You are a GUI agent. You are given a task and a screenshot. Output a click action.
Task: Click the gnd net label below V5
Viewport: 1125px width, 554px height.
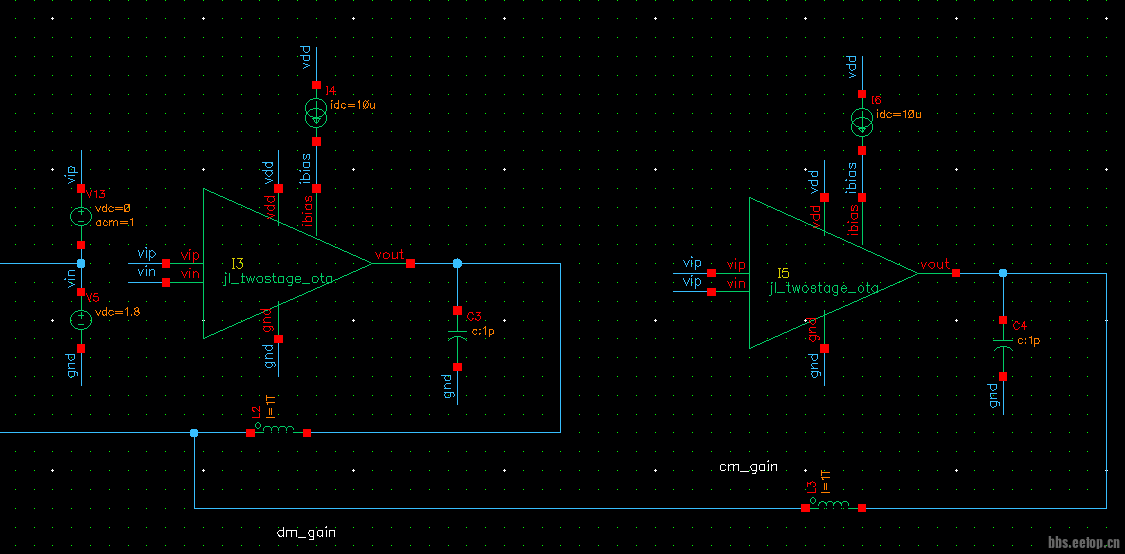[x=72, y=364]
